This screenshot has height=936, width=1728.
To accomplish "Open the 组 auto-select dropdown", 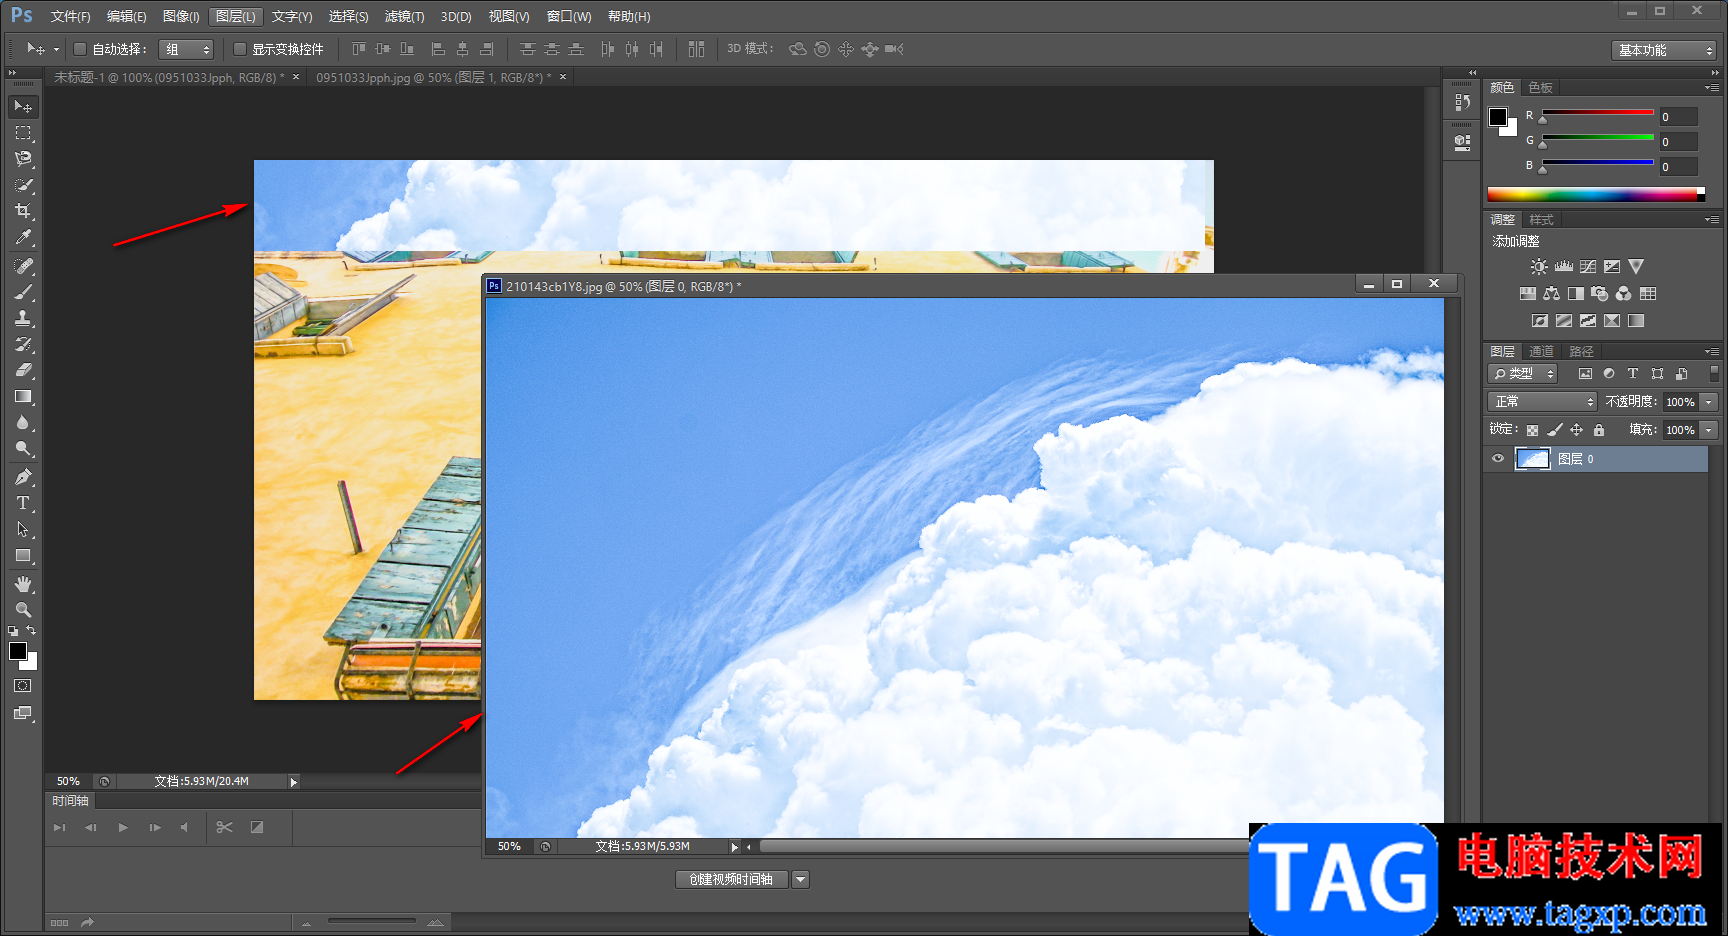I will click(186, 49).
